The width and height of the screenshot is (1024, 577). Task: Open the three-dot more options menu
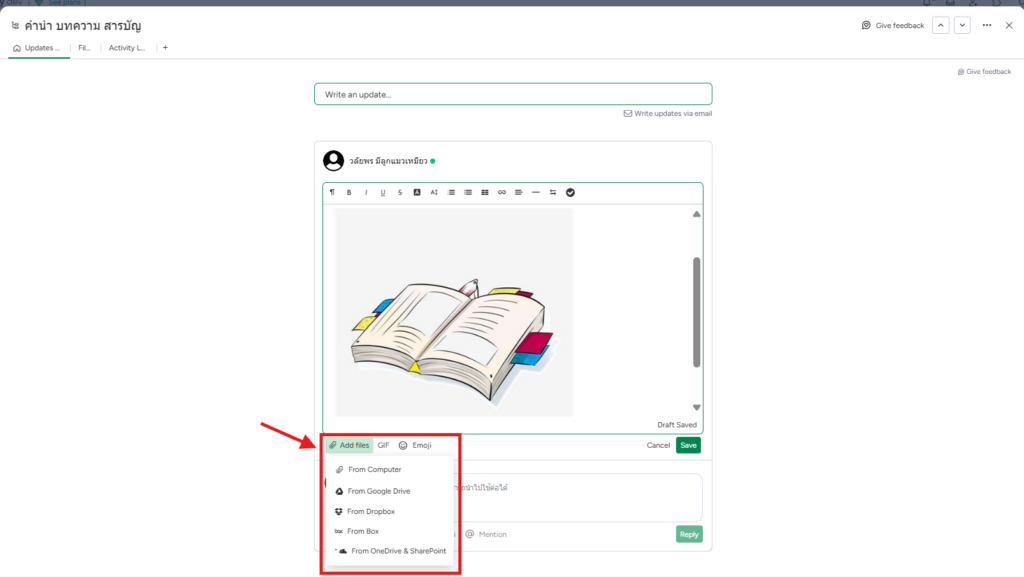987,25
